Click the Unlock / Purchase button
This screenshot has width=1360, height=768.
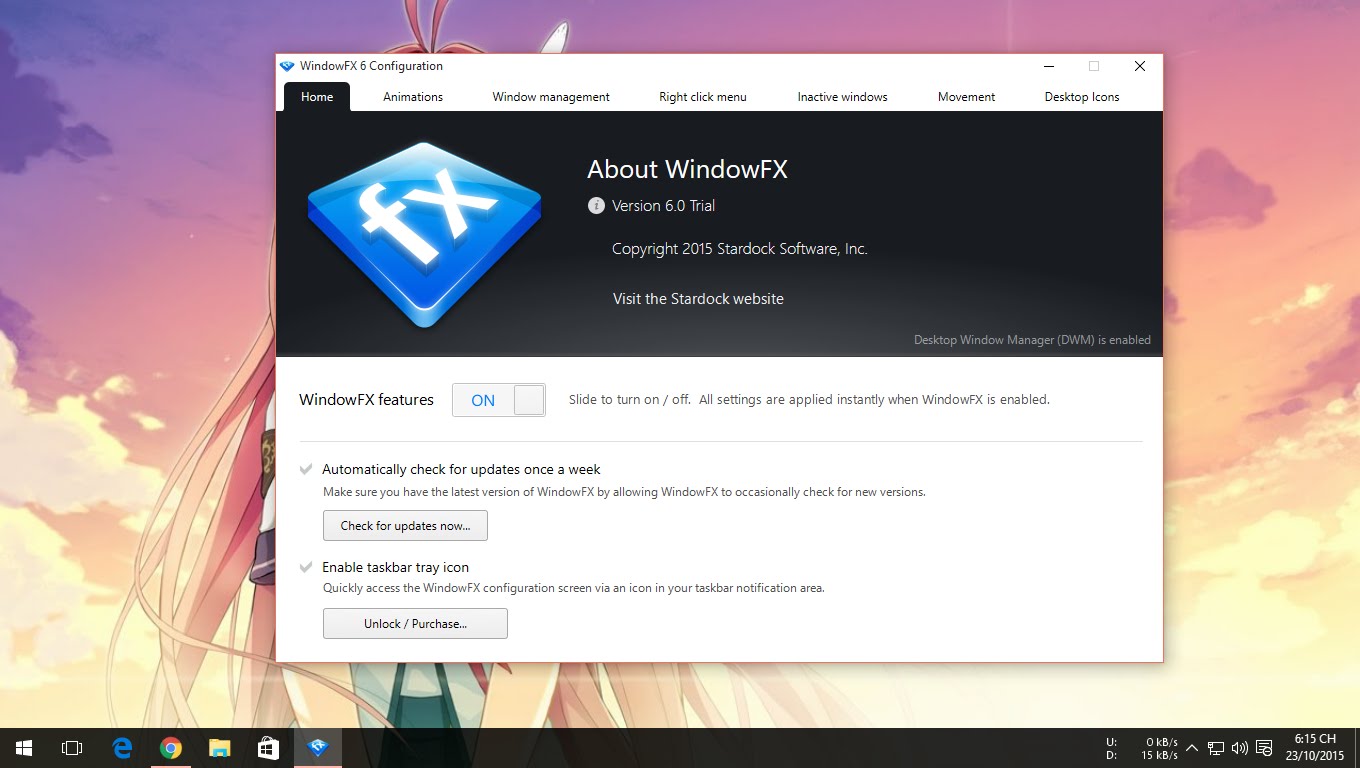click(x=415, y=624)
